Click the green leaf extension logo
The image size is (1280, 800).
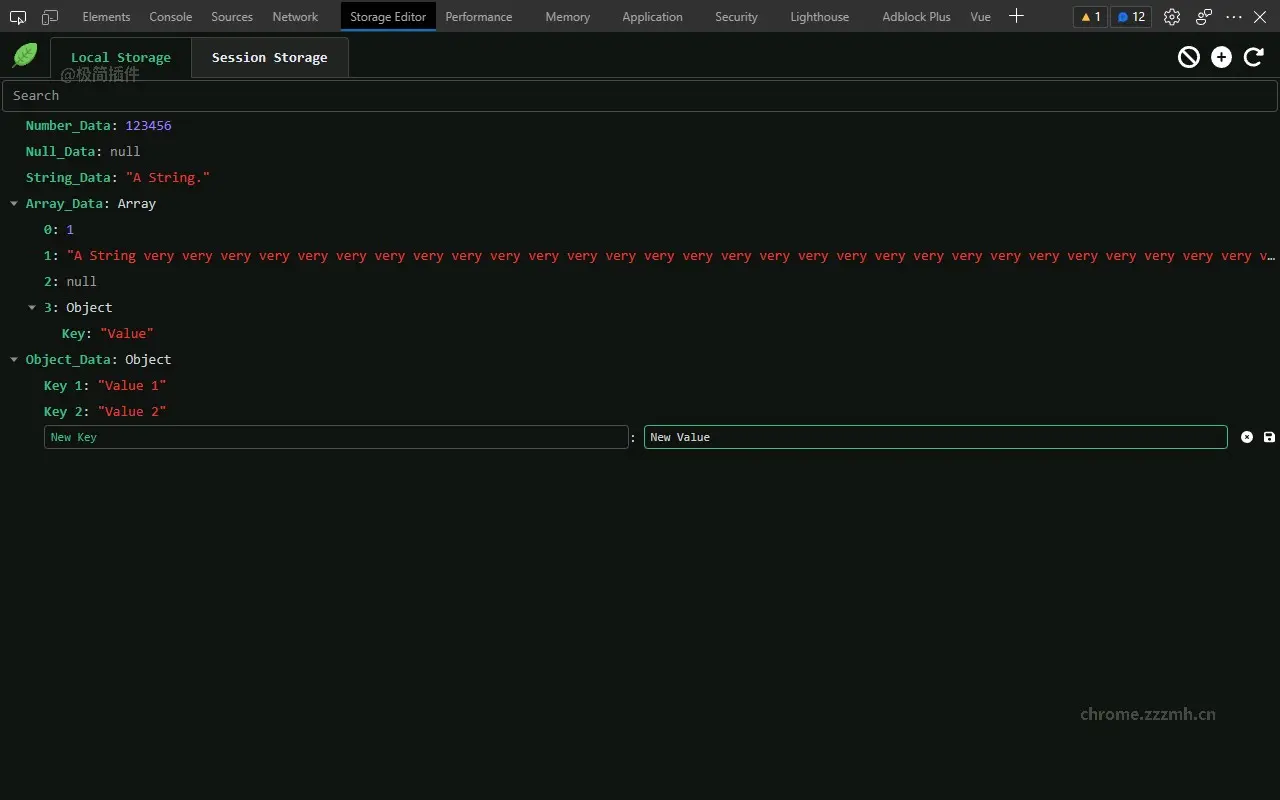click(24, 55)
